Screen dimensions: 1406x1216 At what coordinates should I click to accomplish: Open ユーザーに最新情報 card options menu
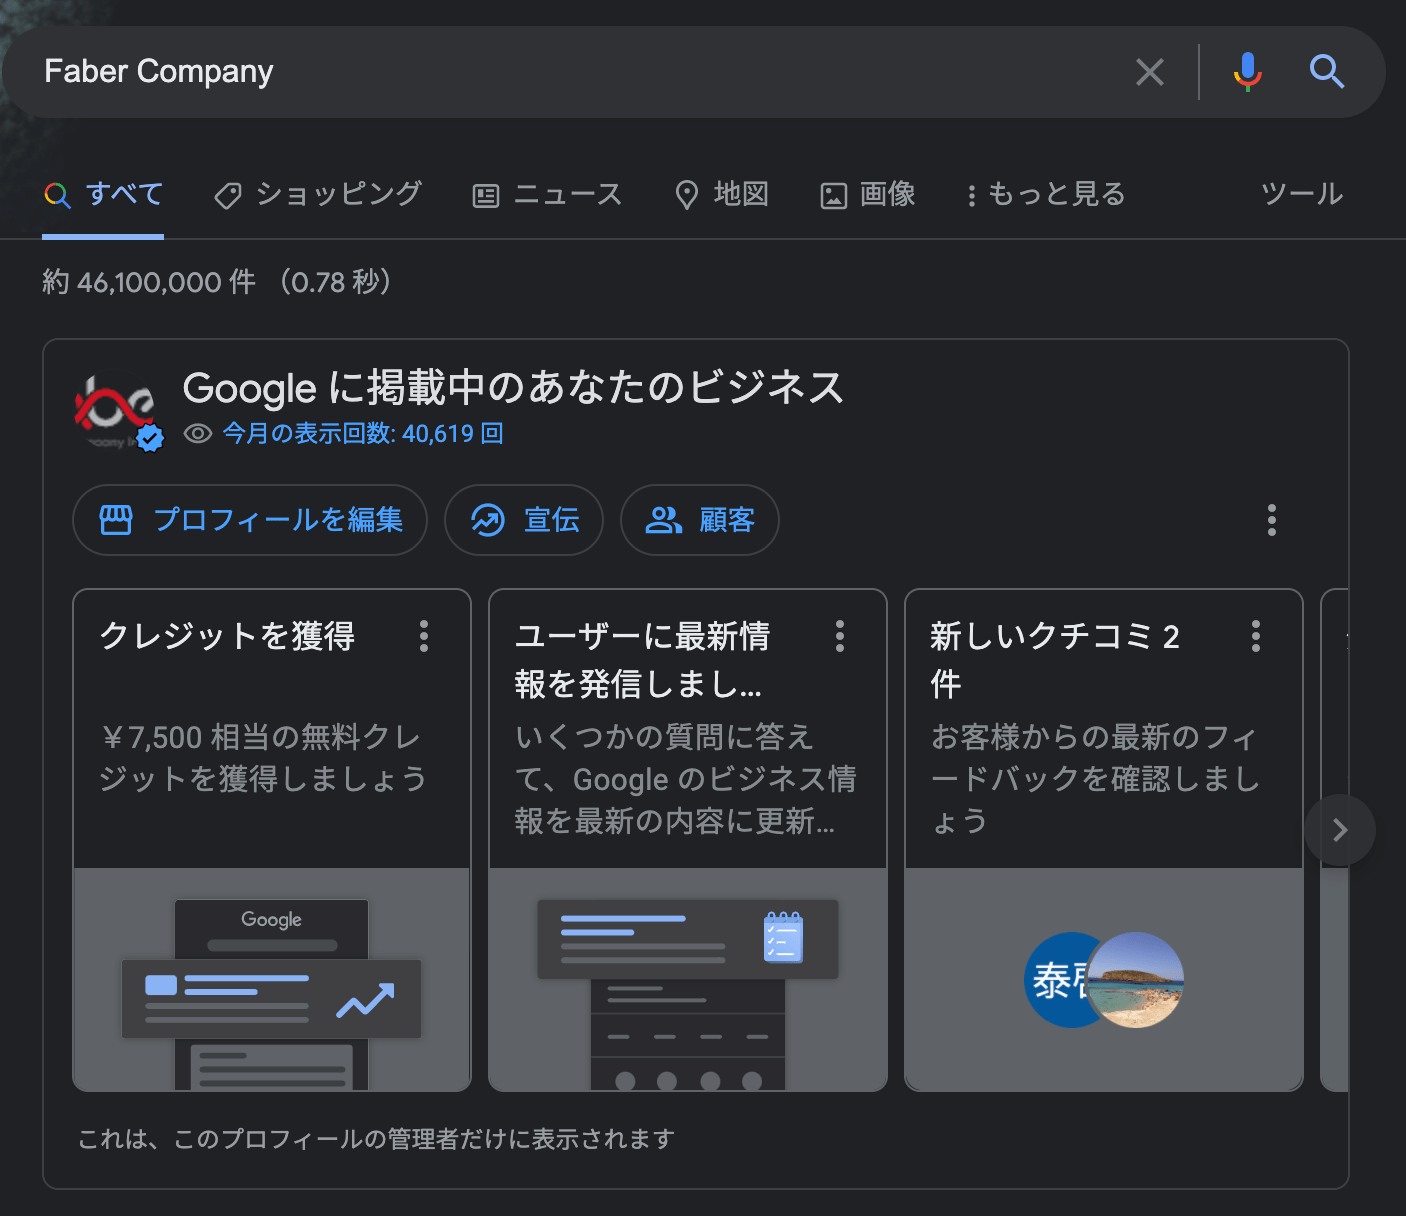click(840, 636)
